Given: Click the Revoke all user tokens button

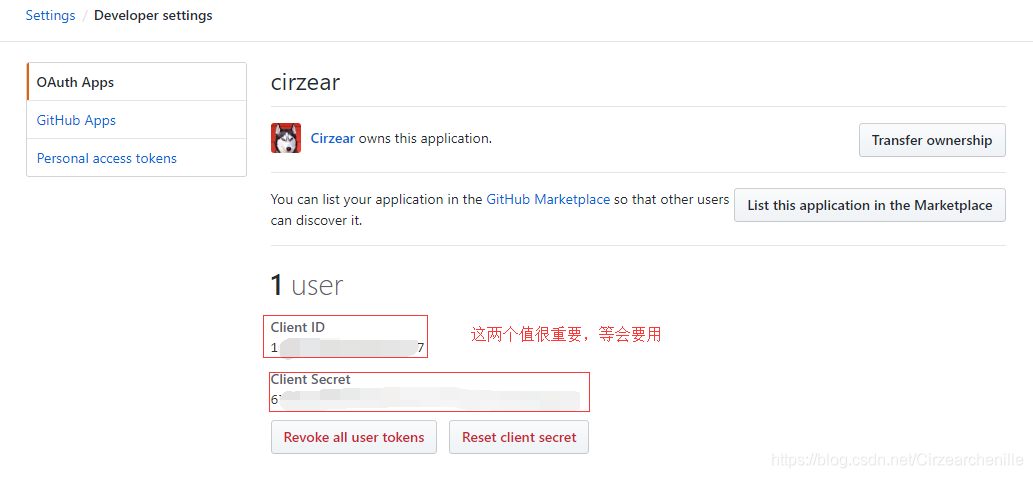Looking at the screenshot, I should [354, 437].
